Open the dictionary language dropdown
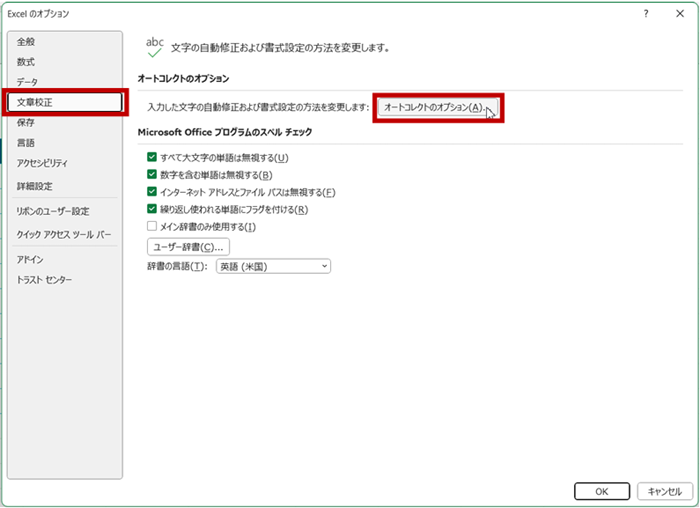Screen dimensions: 700x508 coord(273,266)
